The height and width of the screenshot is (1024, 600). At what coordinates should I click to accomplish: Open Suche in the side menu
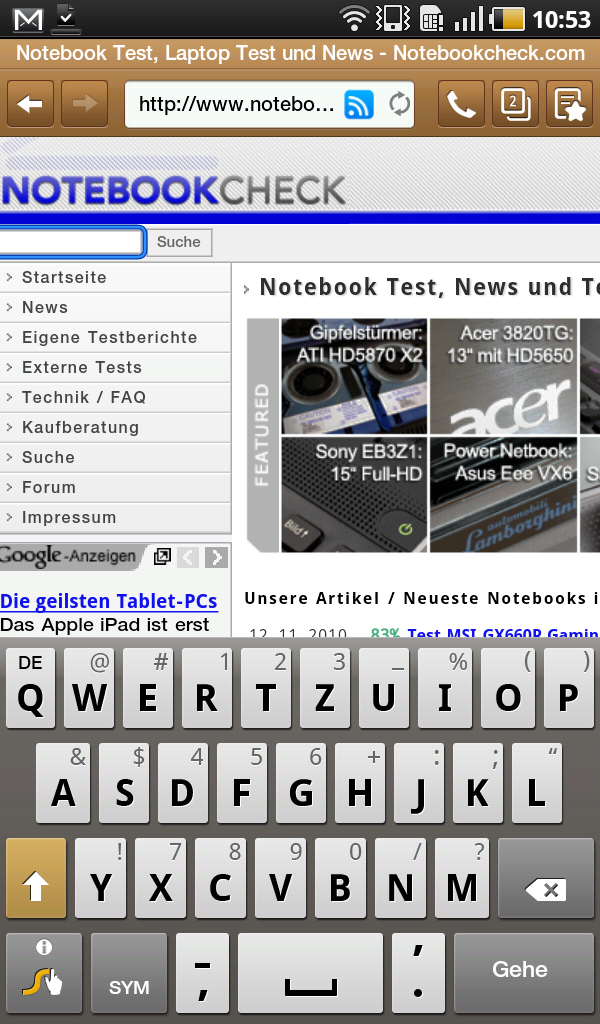point(115,458)
